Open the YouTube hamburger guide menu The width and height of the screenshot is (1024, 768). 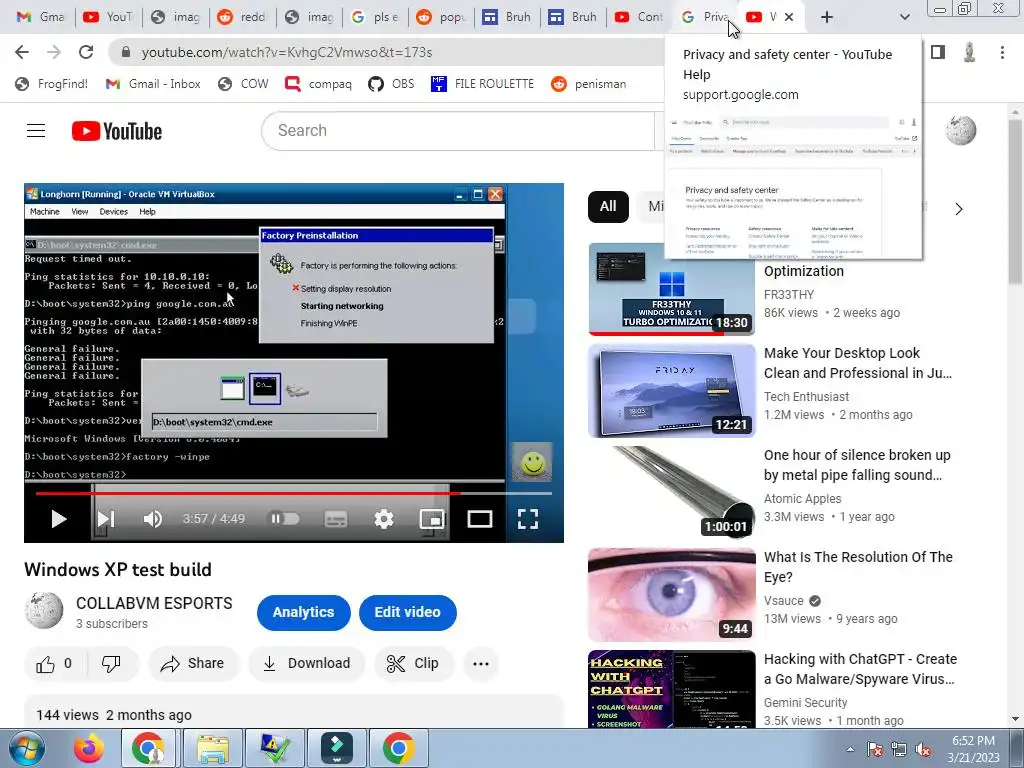pyautogui.click(x=36, y=131)
